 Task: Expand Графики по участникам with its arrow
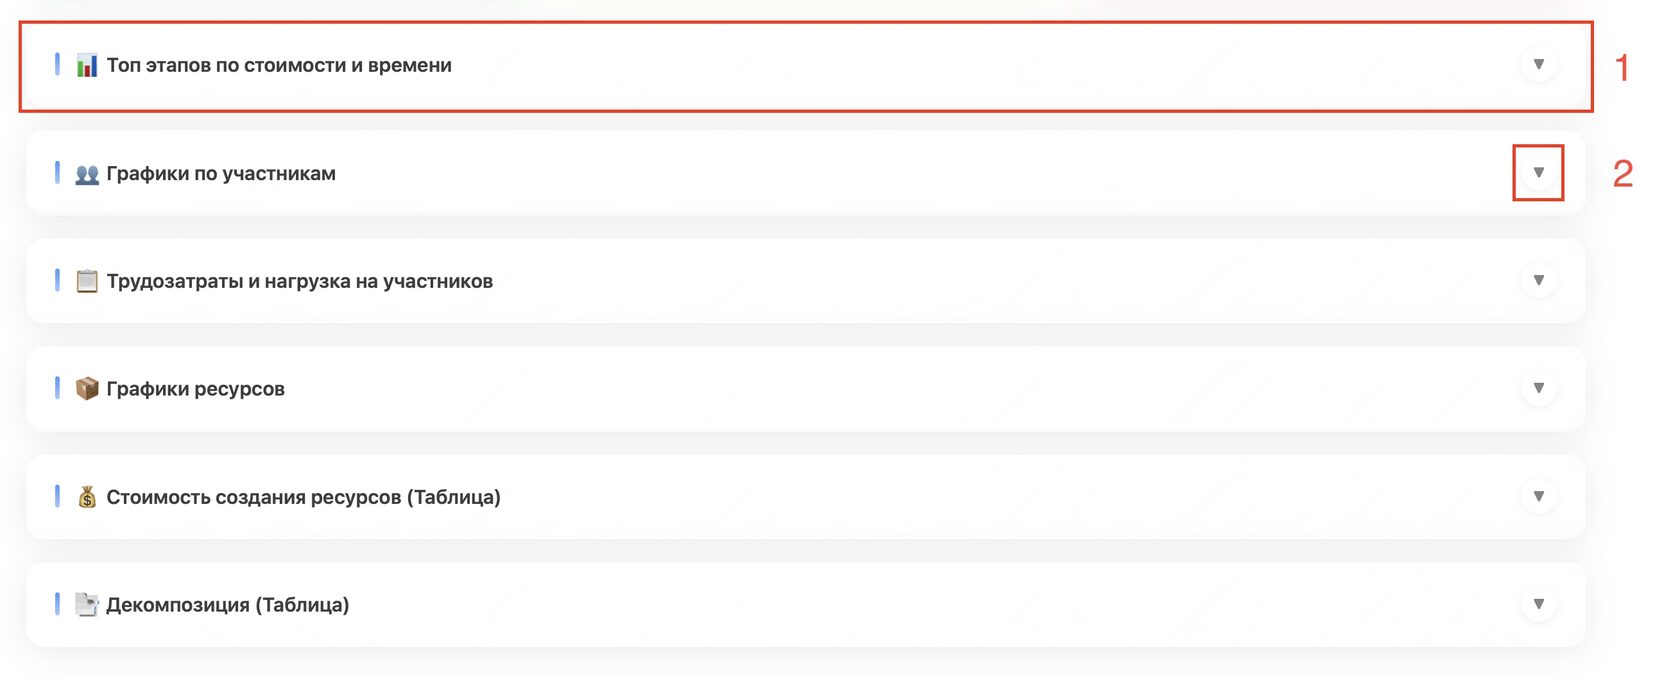point(1538,173)
